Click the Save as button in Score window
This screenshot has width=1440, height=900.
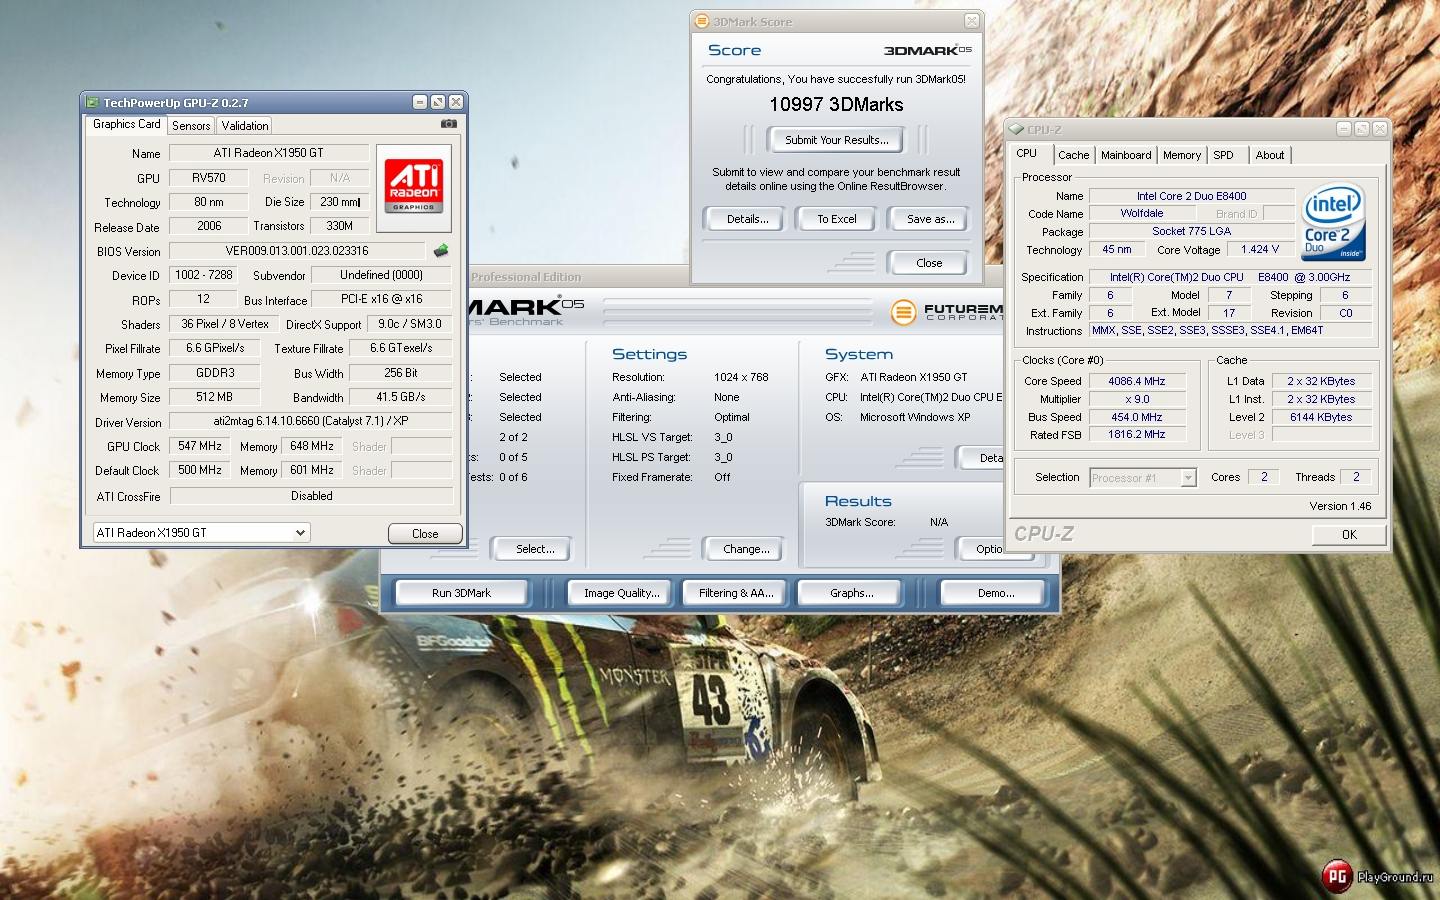pyautogui.click(x=930, y=219)
